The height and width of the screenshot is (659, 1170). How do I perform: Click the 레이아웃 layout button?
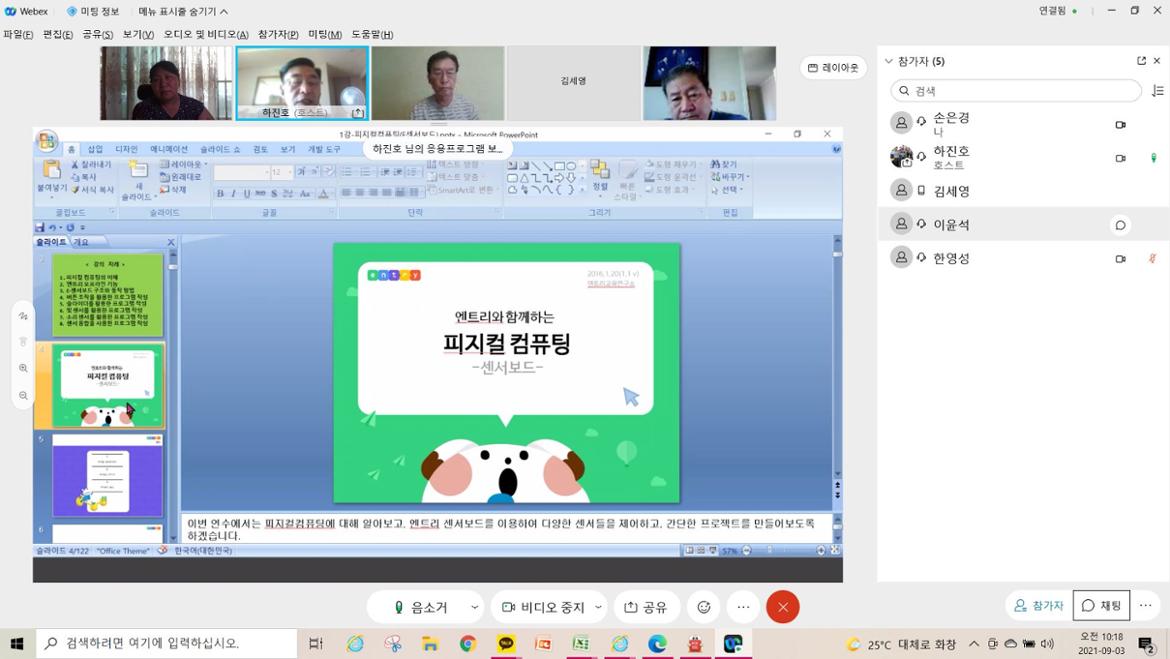click(833, 67)
